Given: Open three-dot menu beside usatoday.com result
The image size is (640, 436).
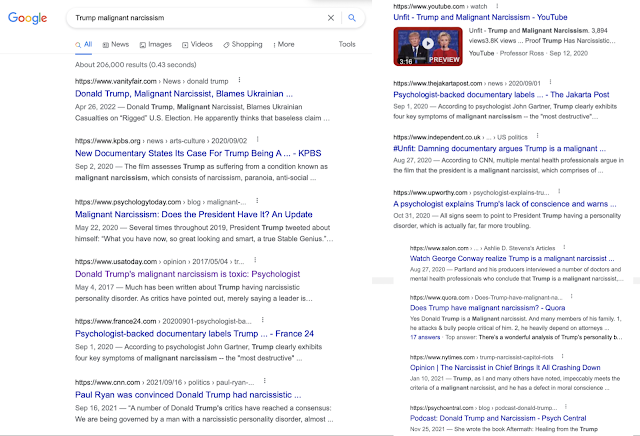Looking at the screenshot, I should [256, 260].
